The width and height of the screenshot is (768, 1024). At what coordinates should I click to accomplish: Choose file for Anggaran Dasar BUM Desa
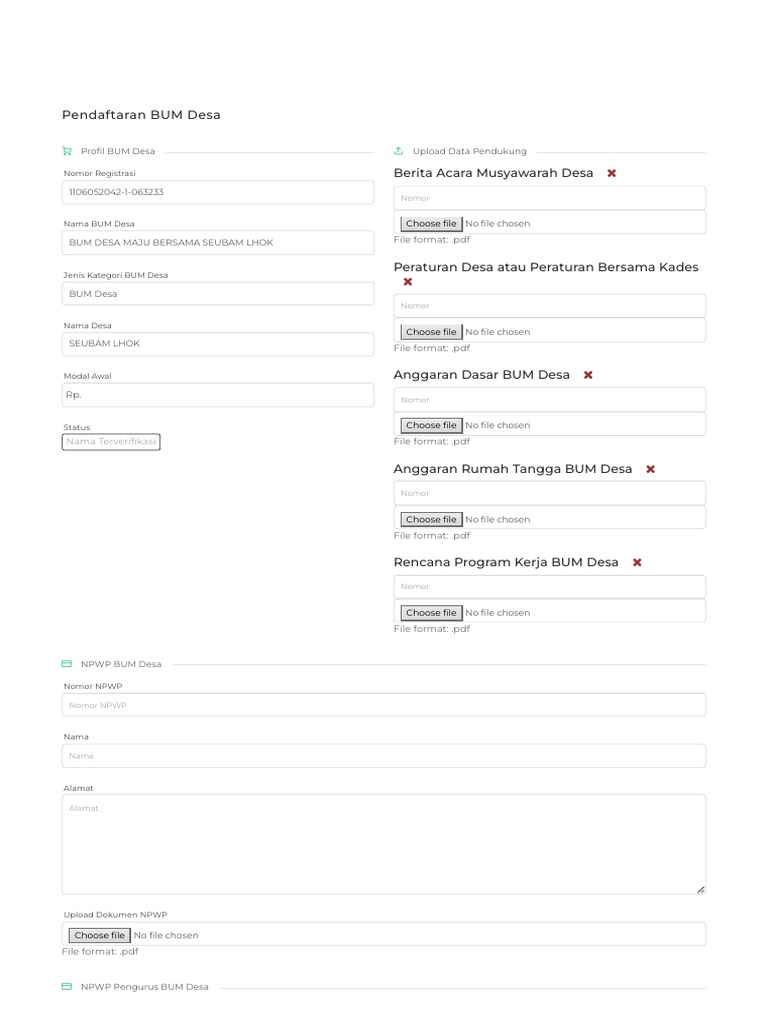431,425
